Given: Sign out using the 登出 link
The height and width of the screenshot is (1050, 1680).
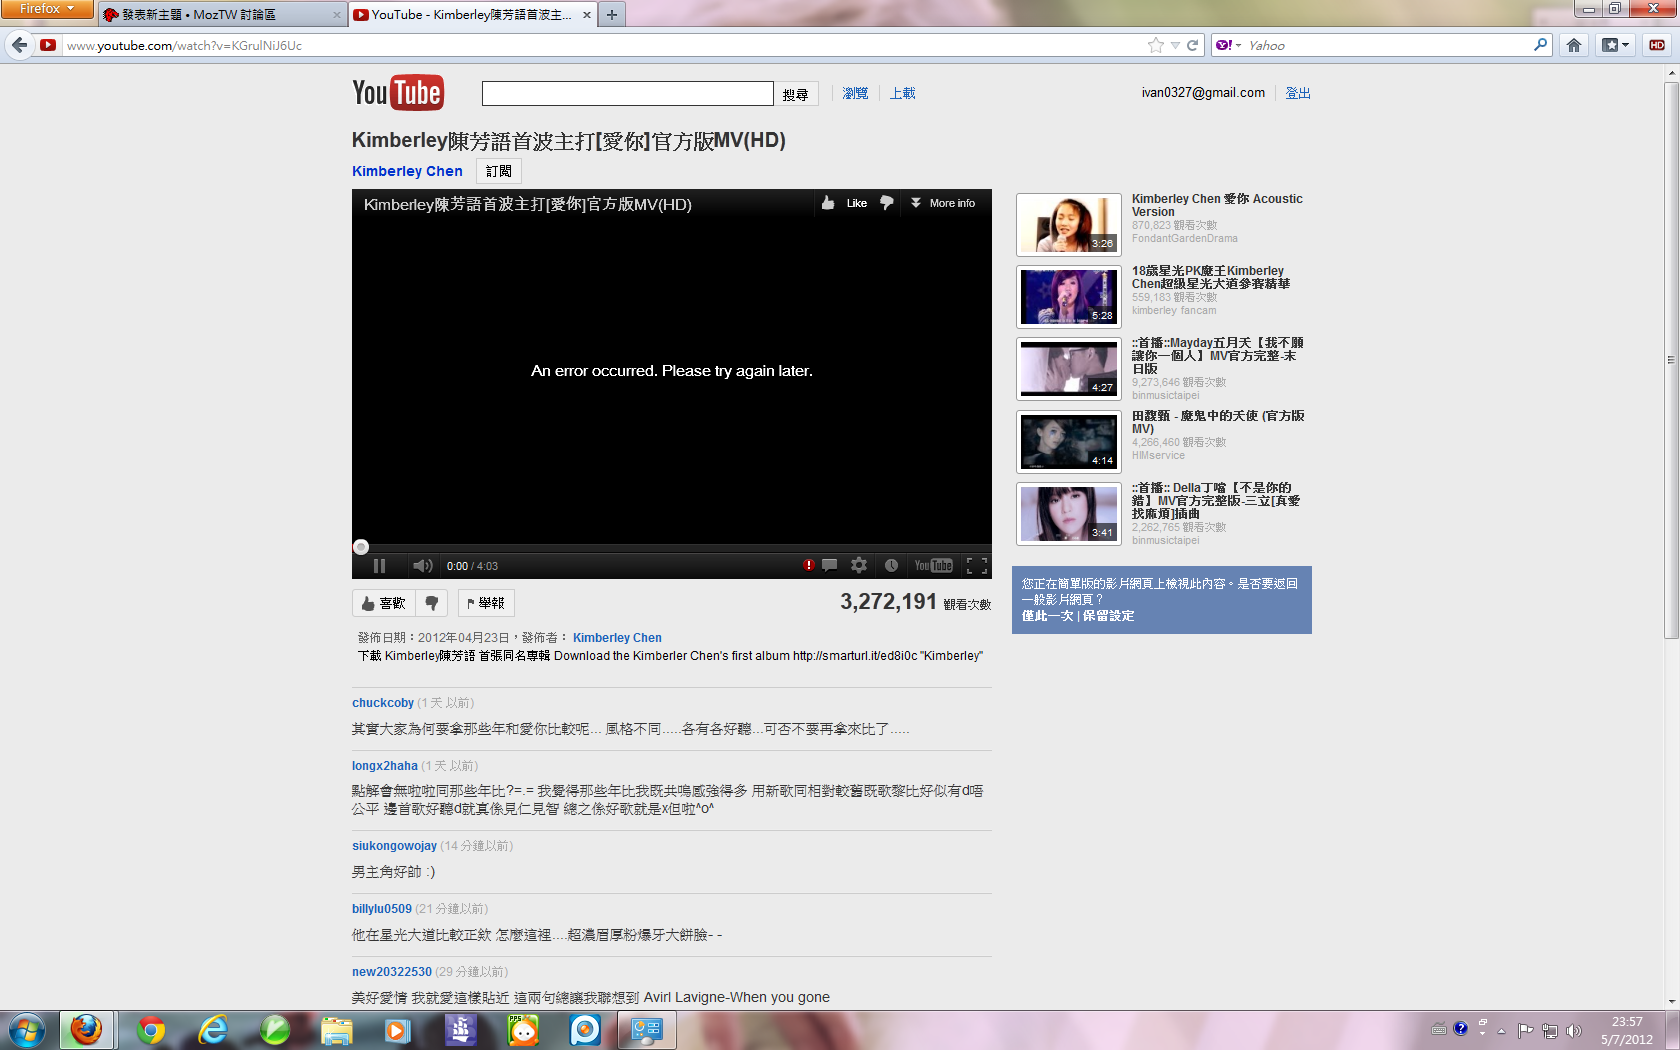Looking at the screenshot, I should (x=1298, y=93).
